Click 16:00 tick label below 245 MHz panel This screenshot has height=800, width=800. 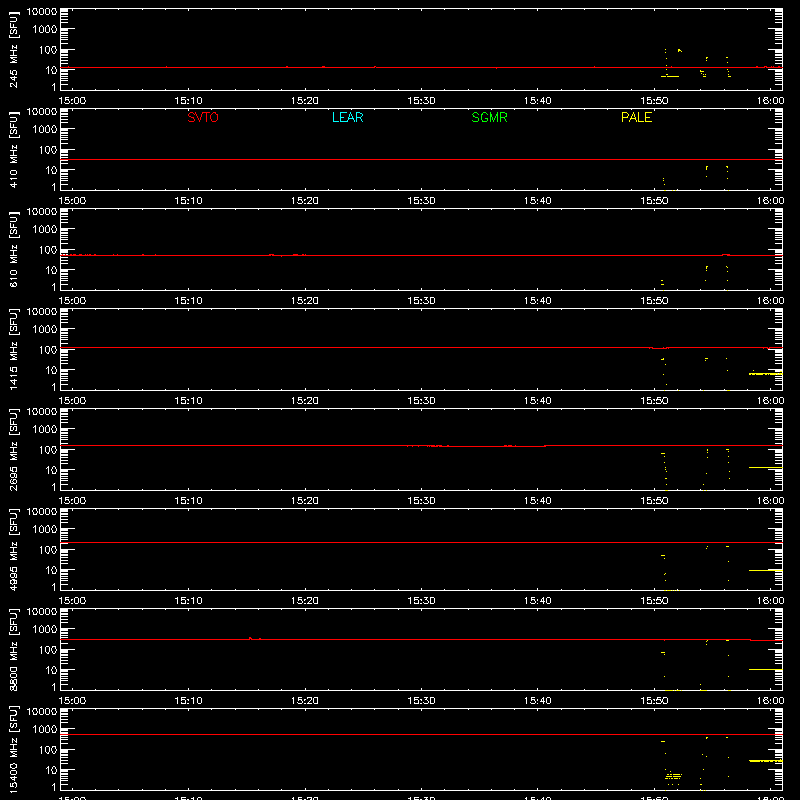click(x=770, y=101)
